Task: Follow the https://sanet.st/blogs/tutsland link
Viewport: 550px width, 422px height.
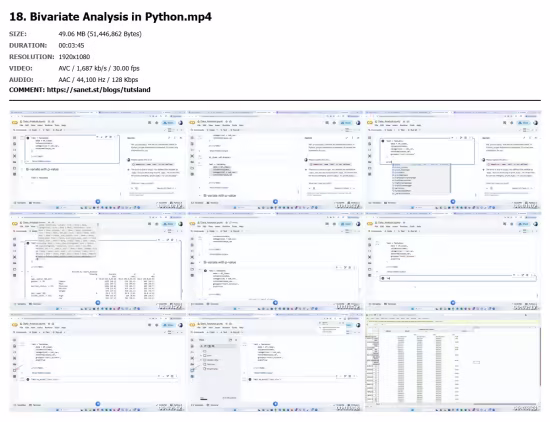Action: click(99, 90)
